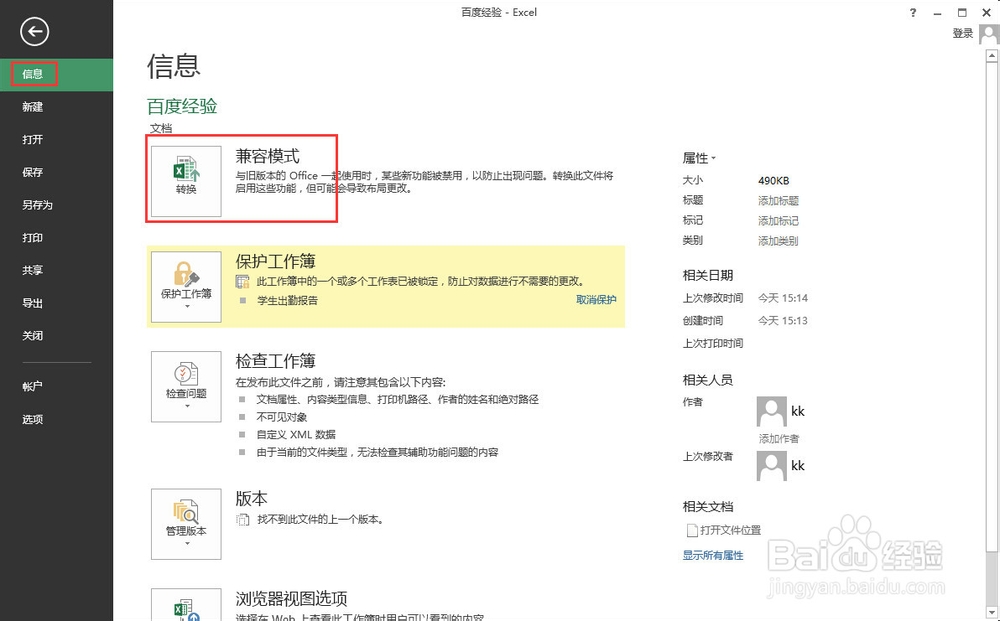Viewport: 1000px width, 621px height.
Task: Click the 今天 15:13 created time
Action: pos(783,321)
